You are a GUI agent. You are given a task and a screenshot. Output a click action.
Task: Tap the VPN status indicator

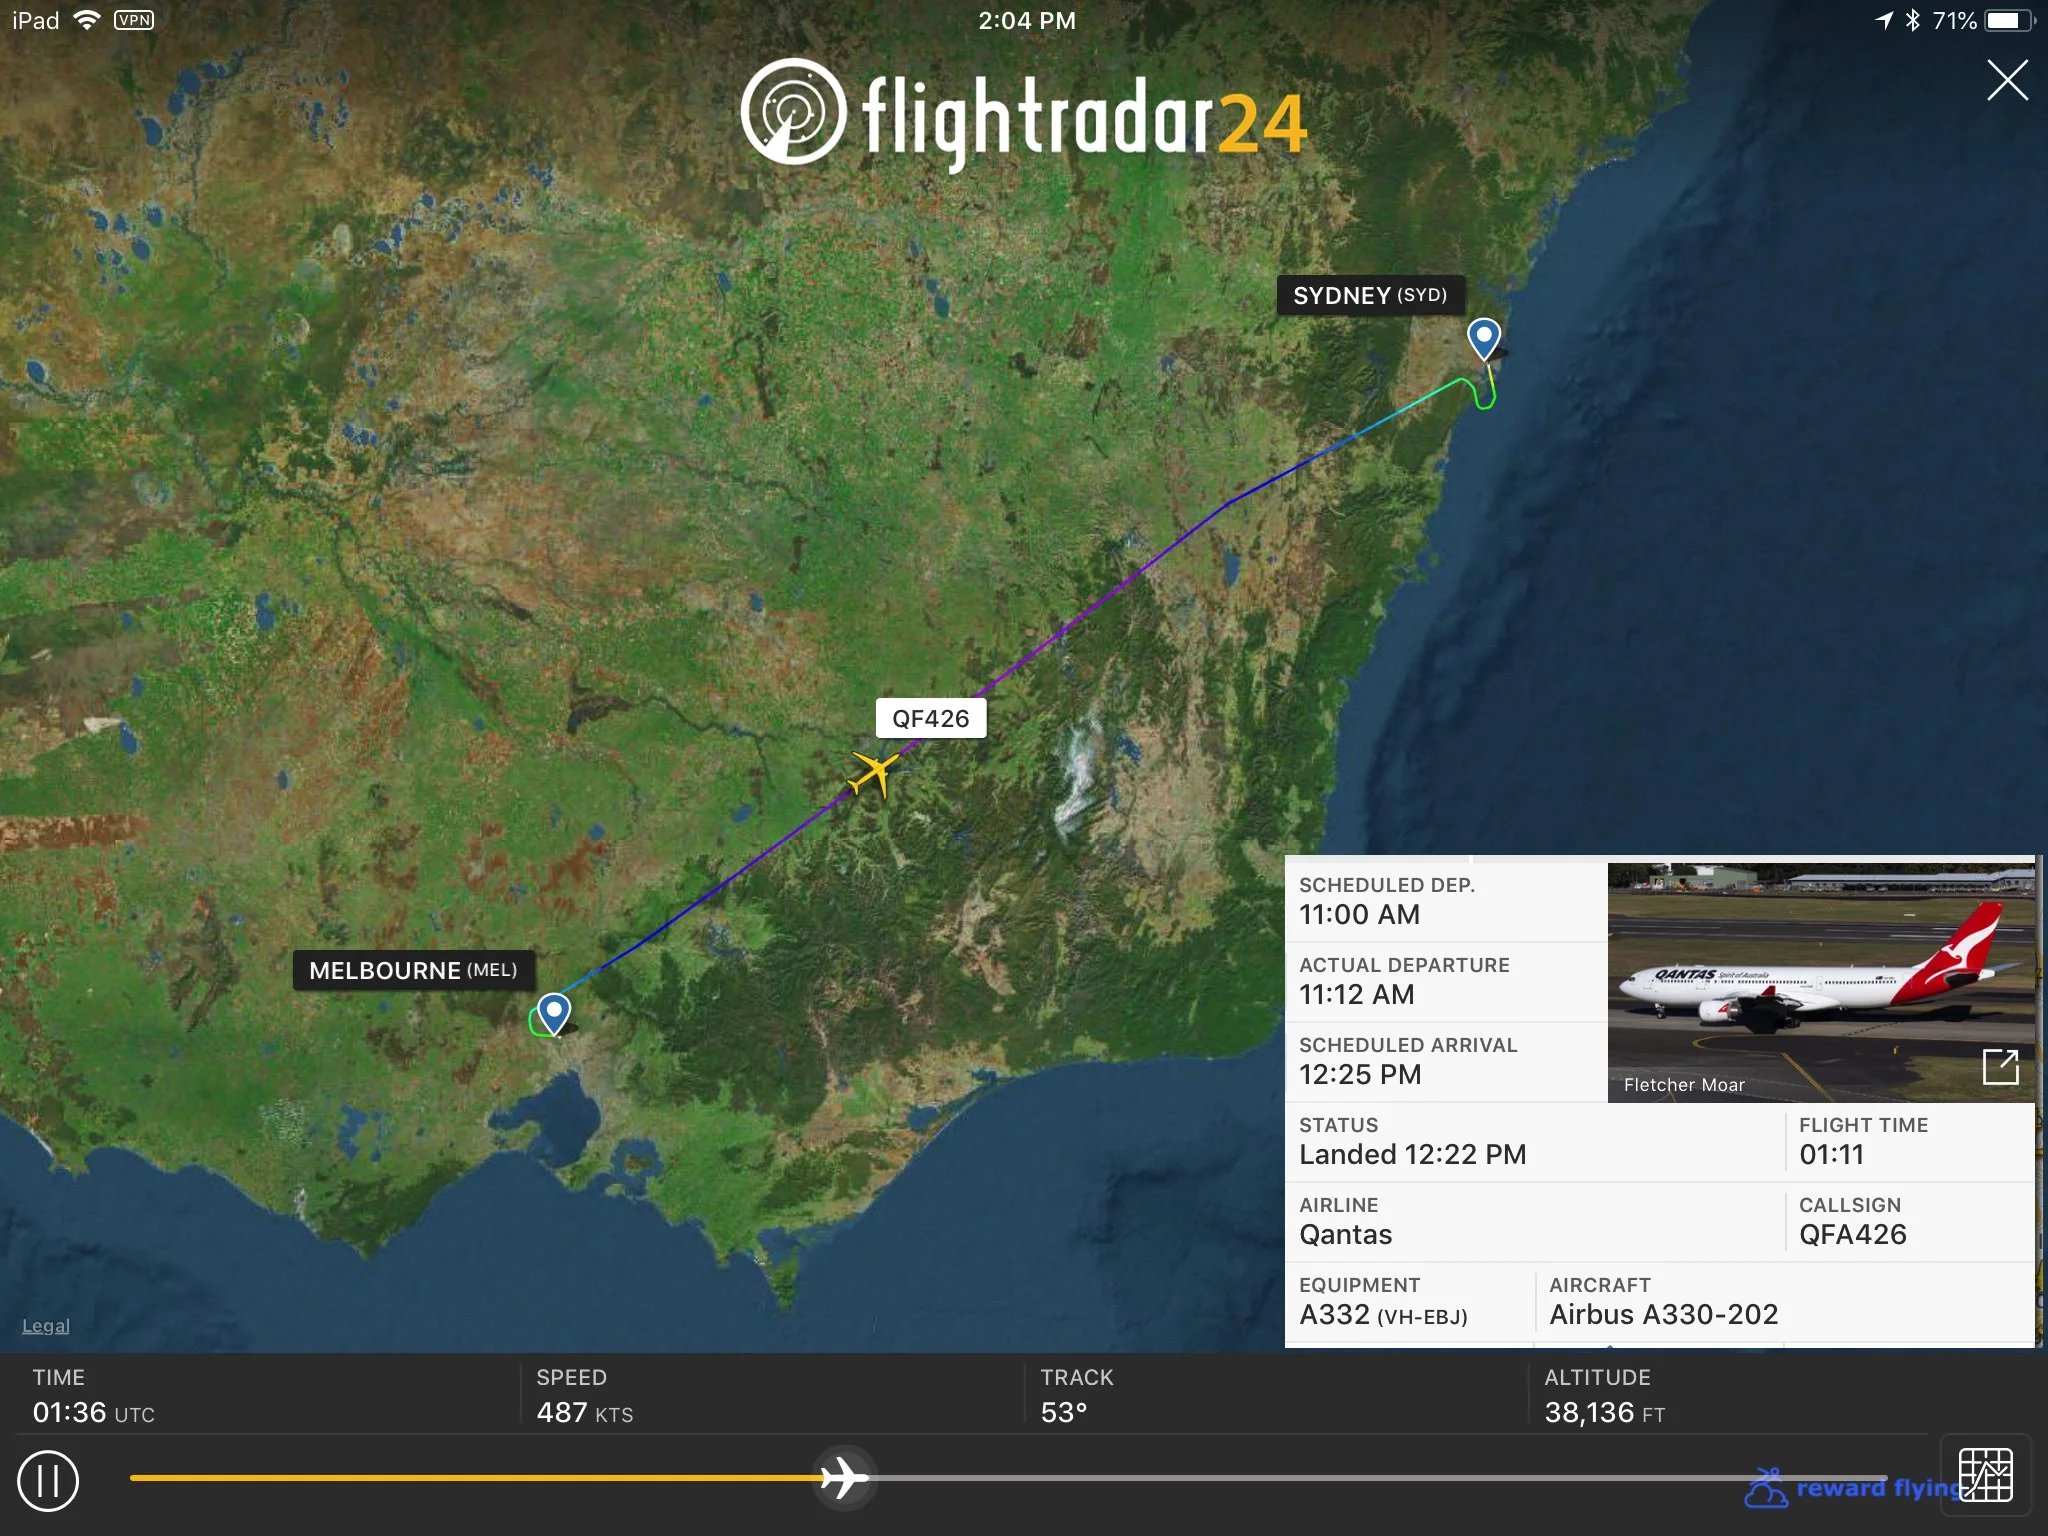134,20
